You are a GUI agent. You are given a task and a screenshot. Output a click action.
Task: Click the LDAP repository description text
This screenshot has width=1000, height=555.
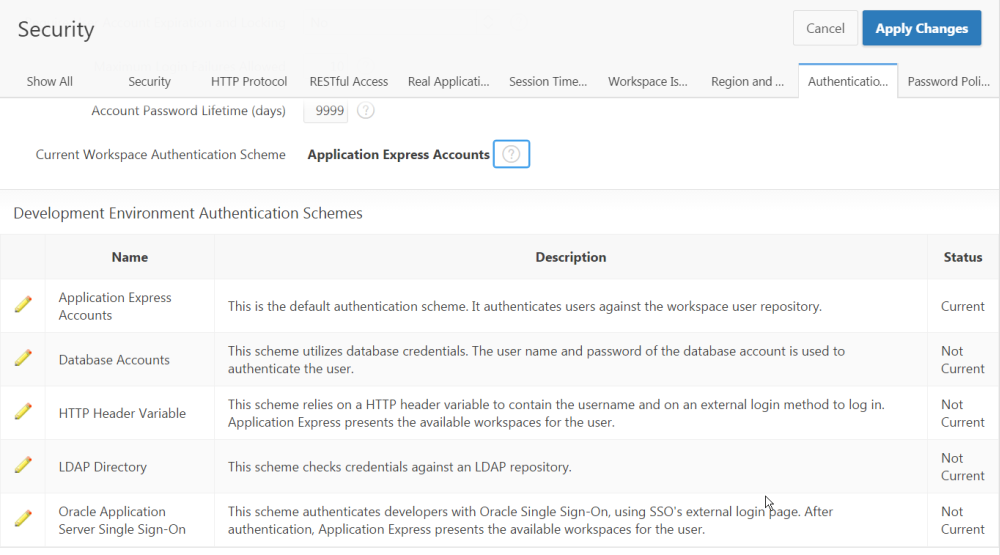pos(399,467)
